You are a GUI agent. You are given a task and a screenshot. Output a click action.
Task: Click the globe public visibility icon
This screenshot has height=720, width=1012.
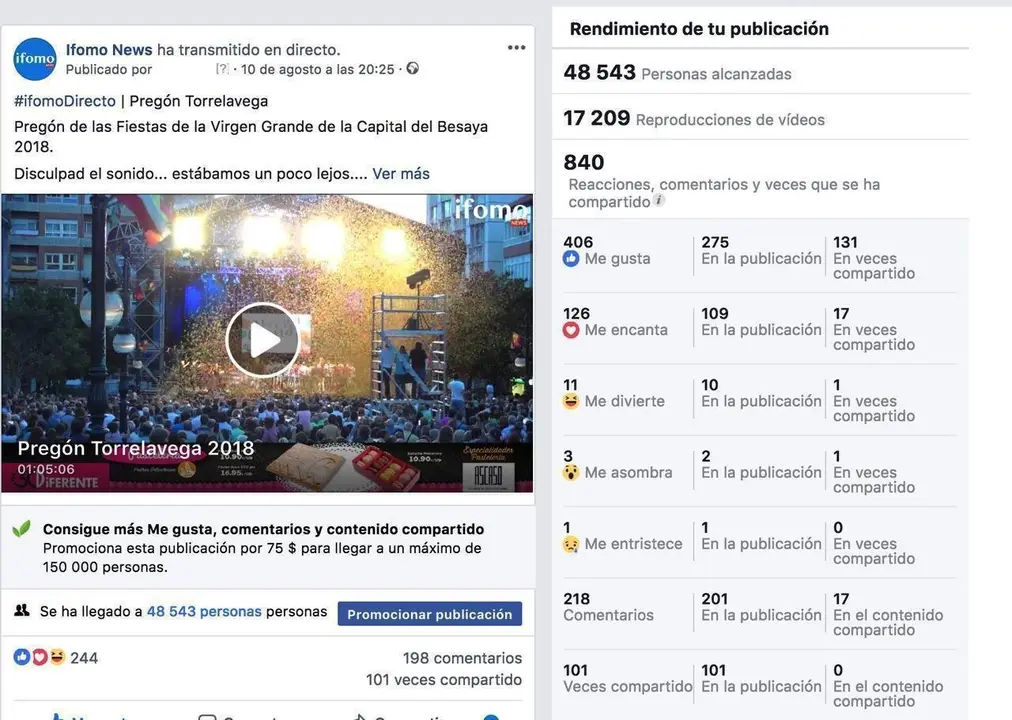[x=412, y=68]
